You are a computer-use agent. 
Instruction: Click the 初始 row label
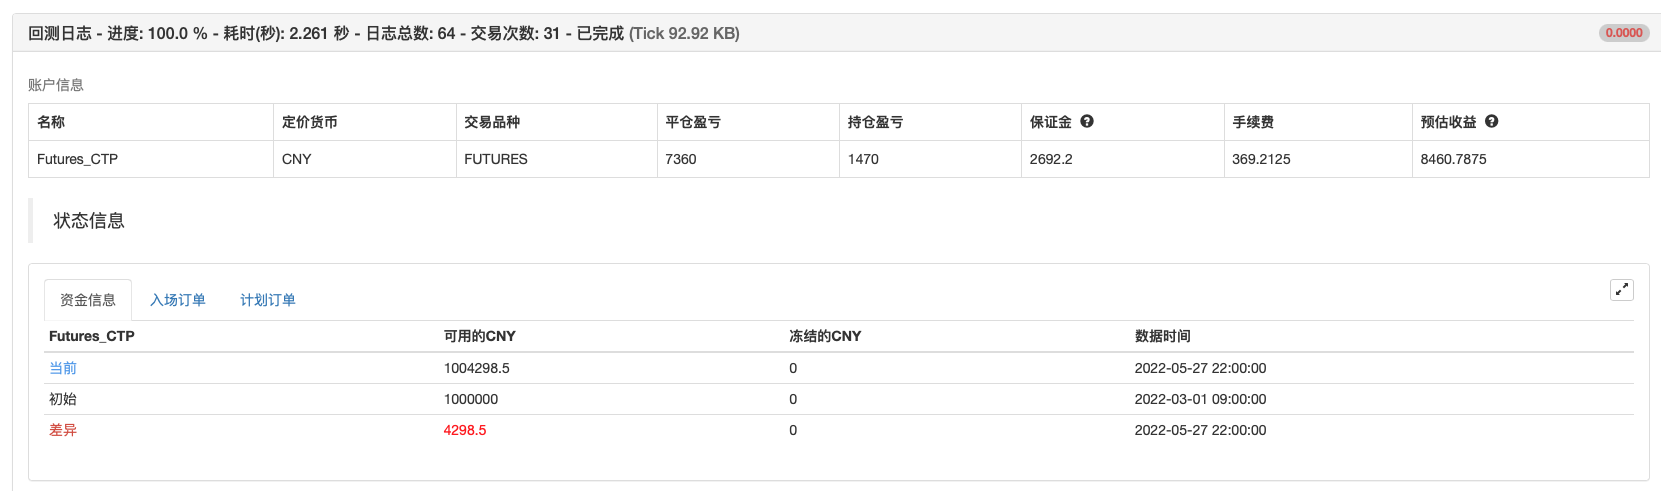click(63, 399)
